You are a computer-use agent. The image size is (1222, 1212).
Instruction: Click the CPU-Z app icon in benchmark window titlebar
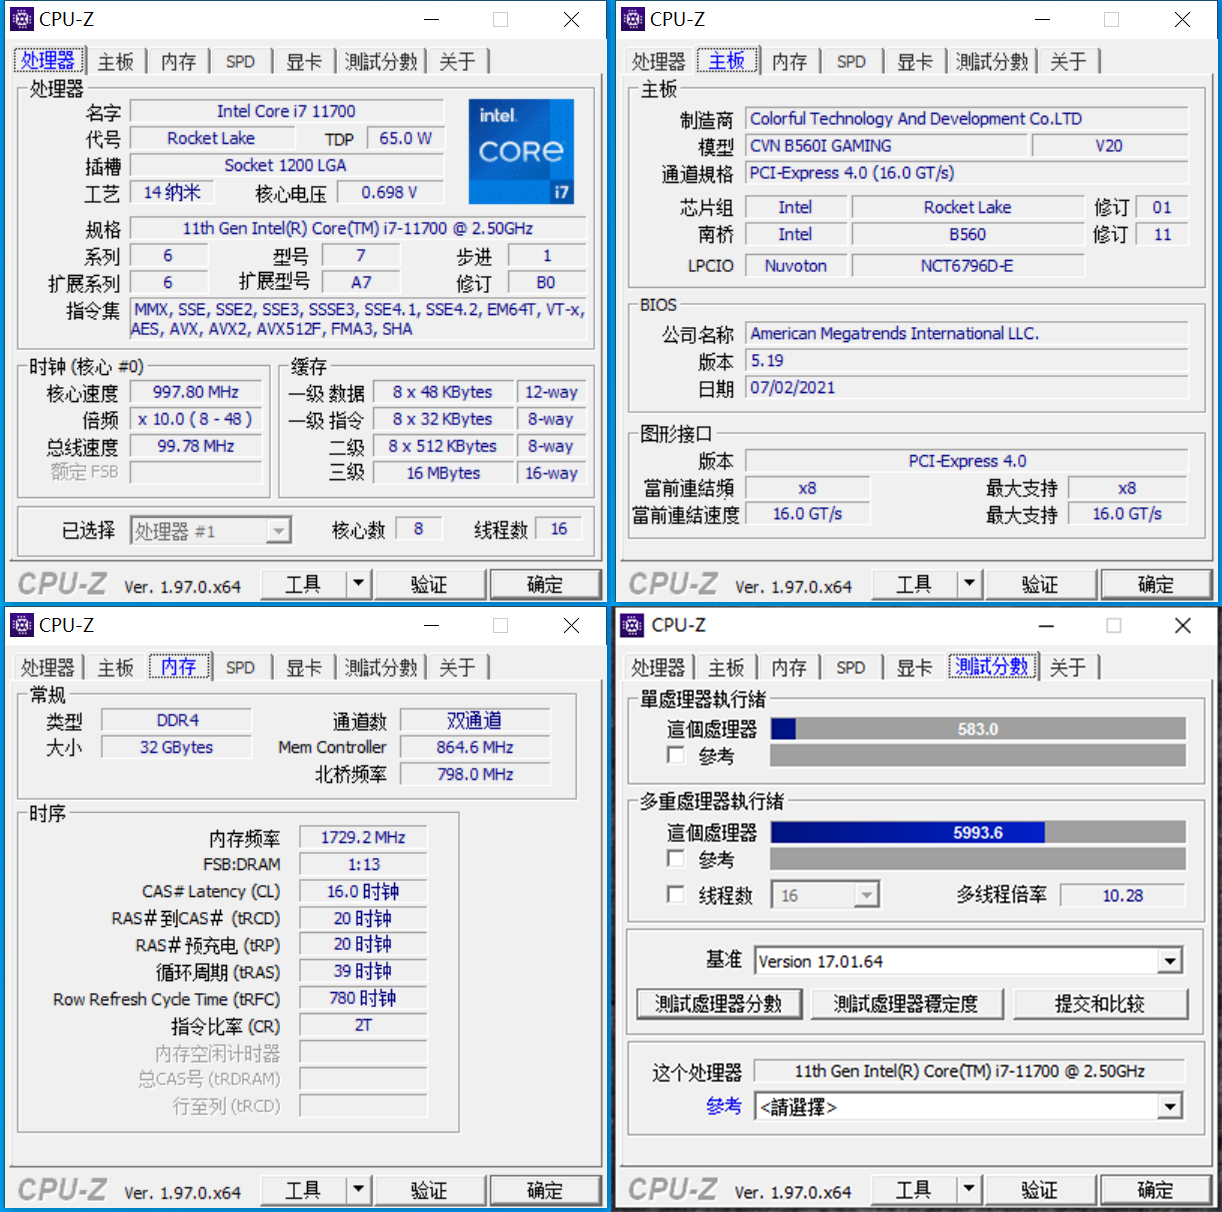pyautogui.click(x=634, y=624)
